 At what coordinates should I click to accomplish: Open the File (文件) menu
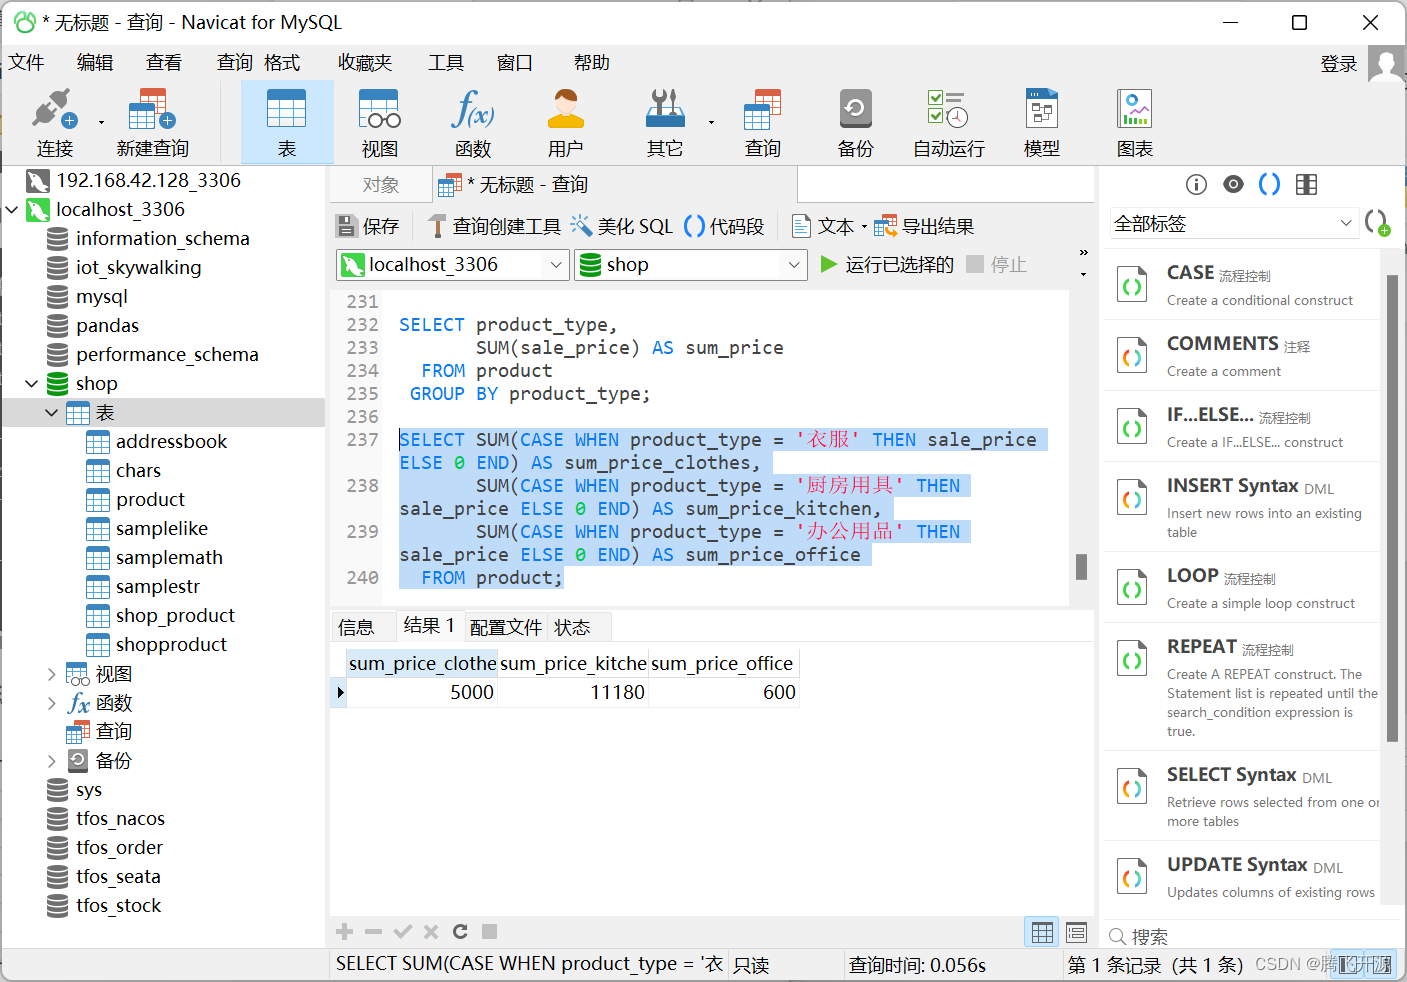click(27, 63)
